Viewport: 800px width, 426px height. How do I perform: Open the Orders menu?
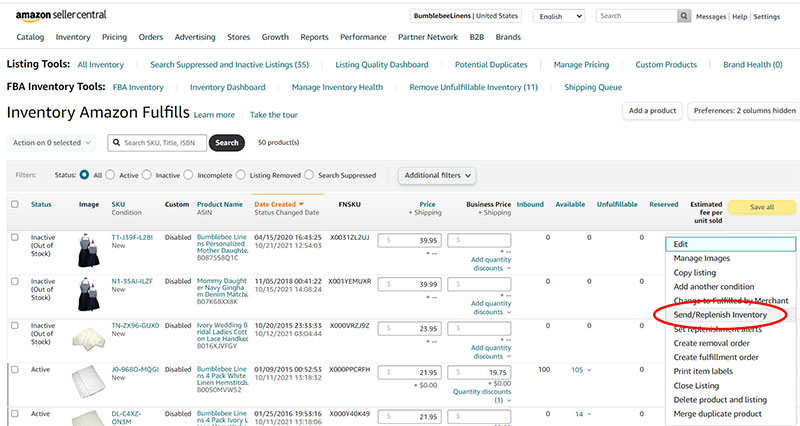point(151,37)
